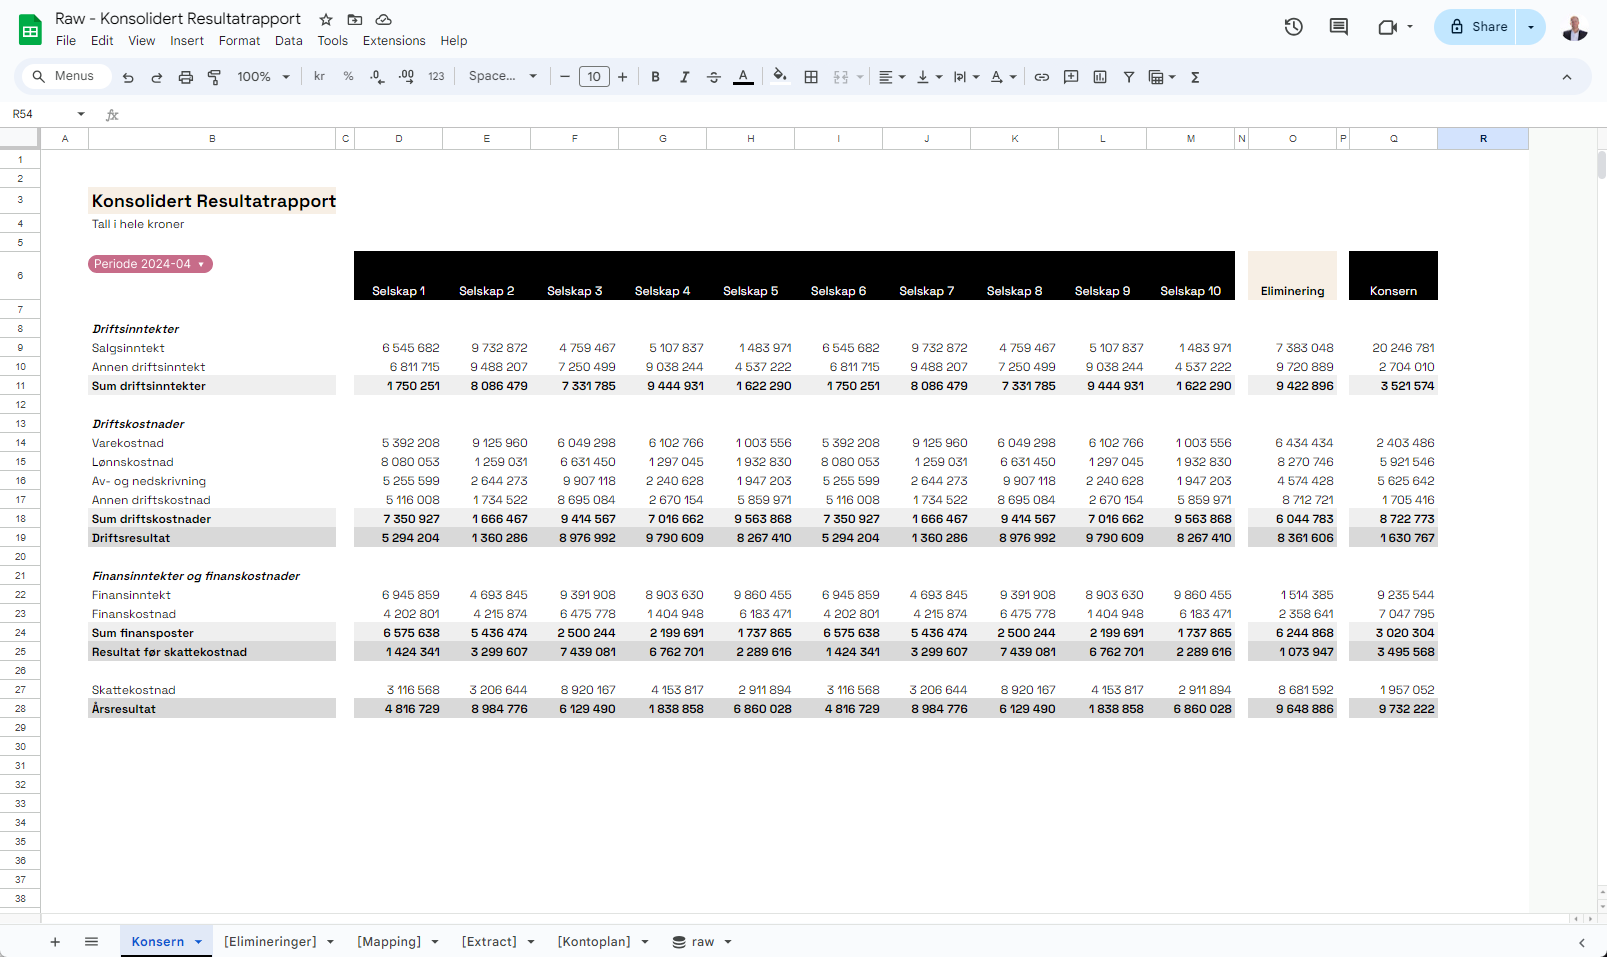Click the font size field
Viewport: 1607px width, 957px height.
[594, 77]
